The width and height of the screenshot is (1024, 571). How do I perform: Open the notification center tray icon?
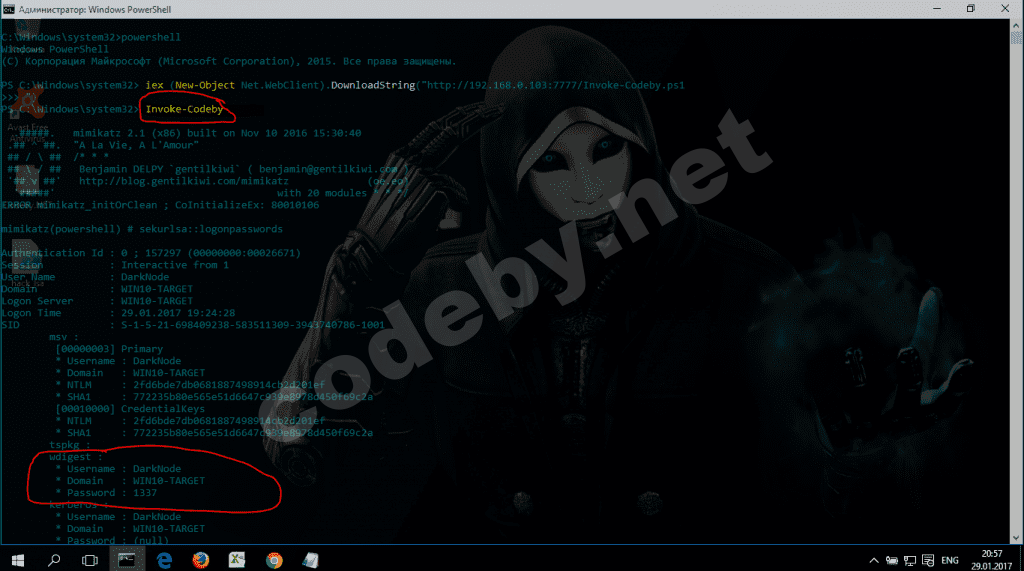[x=928, y=561]
